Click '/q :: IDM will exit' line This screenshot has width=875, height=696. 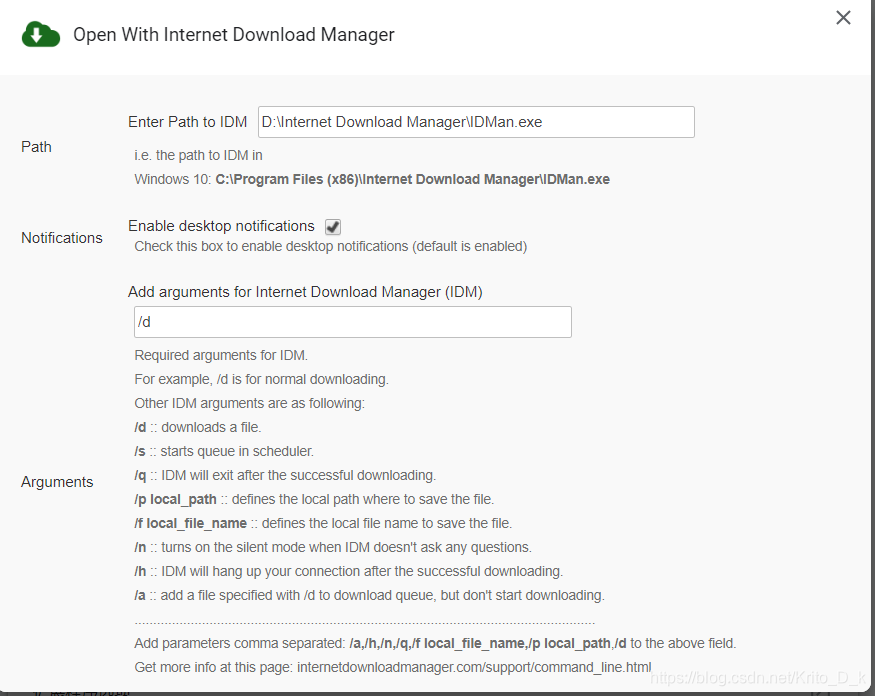[285, 475]
